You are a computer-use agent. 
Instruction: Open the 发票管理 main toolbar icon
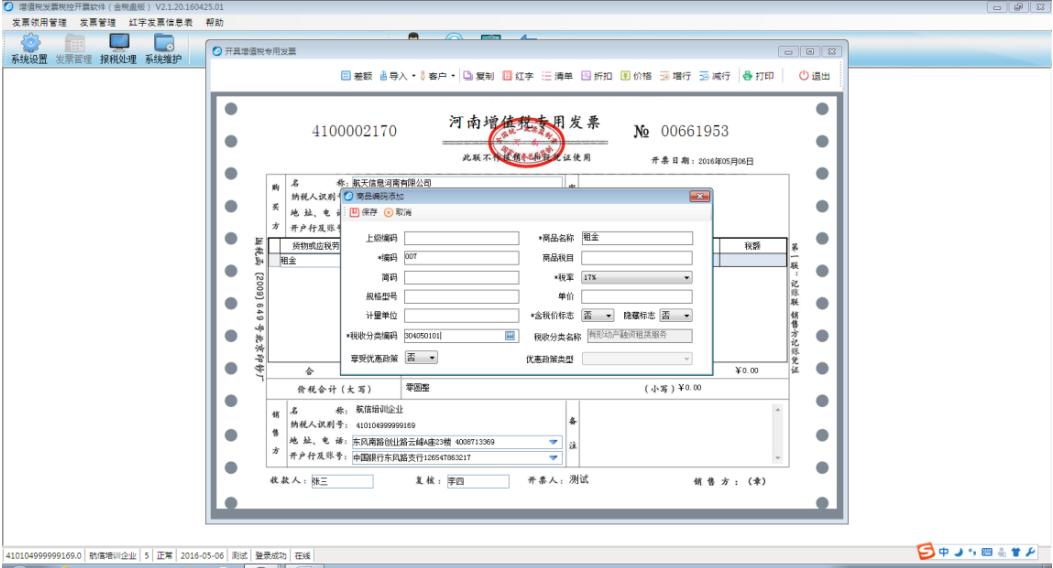pyautogui.click(x=74, y=49)
